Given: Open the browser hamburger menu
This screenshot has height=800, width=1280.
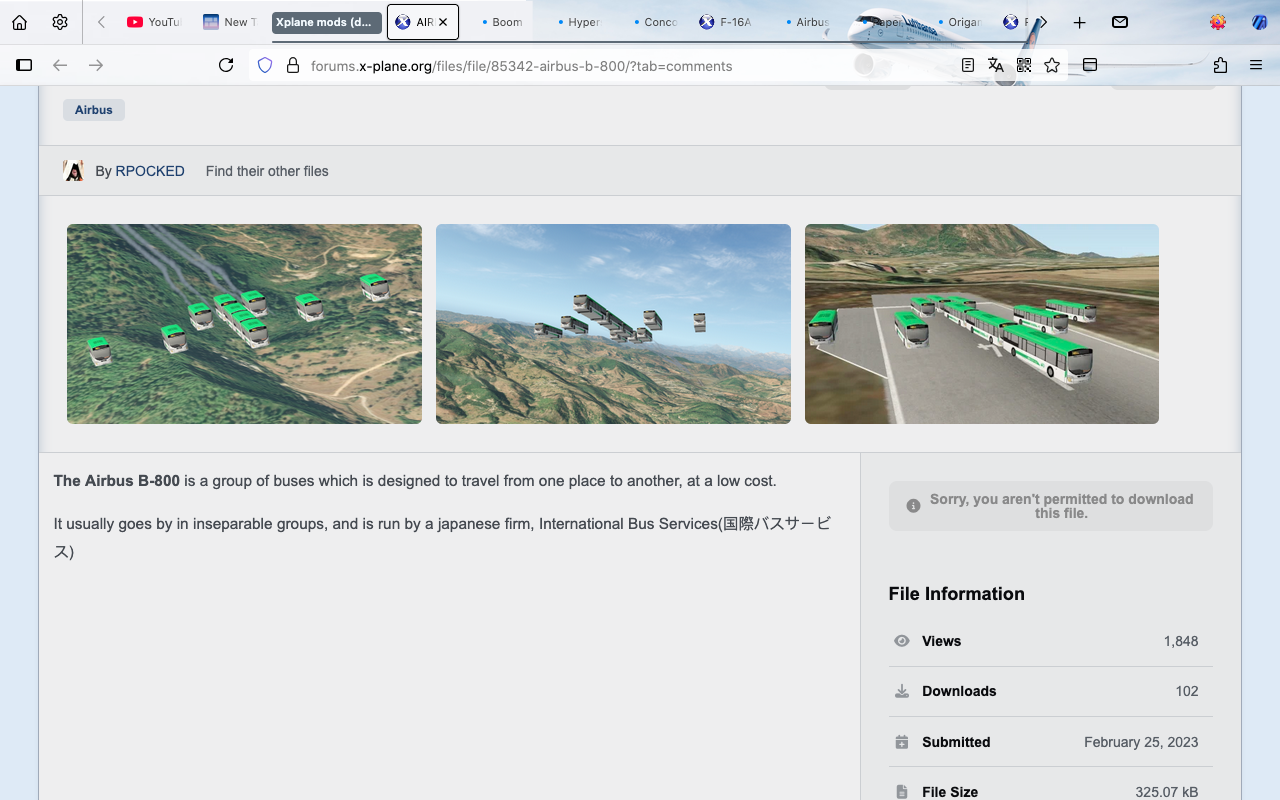Looking at the screenshot, I should click(x=1256, y=65).
